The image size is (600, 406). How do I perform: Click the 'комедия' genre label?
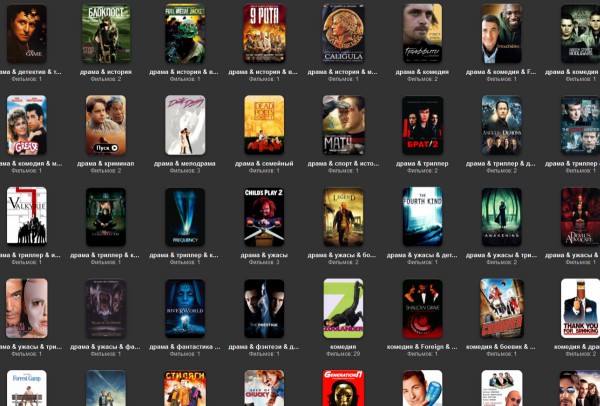(343, 347)
